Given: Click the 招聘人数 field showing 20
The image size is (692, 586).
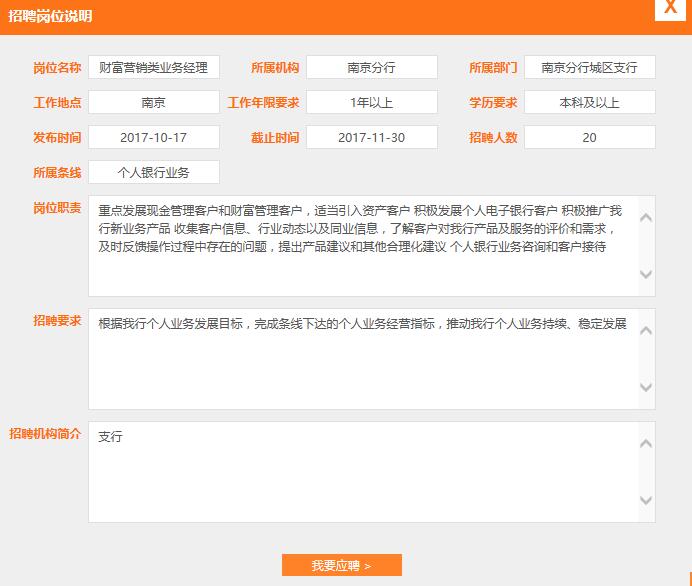Looking at the screenshot, I should (x=589, y=137).
